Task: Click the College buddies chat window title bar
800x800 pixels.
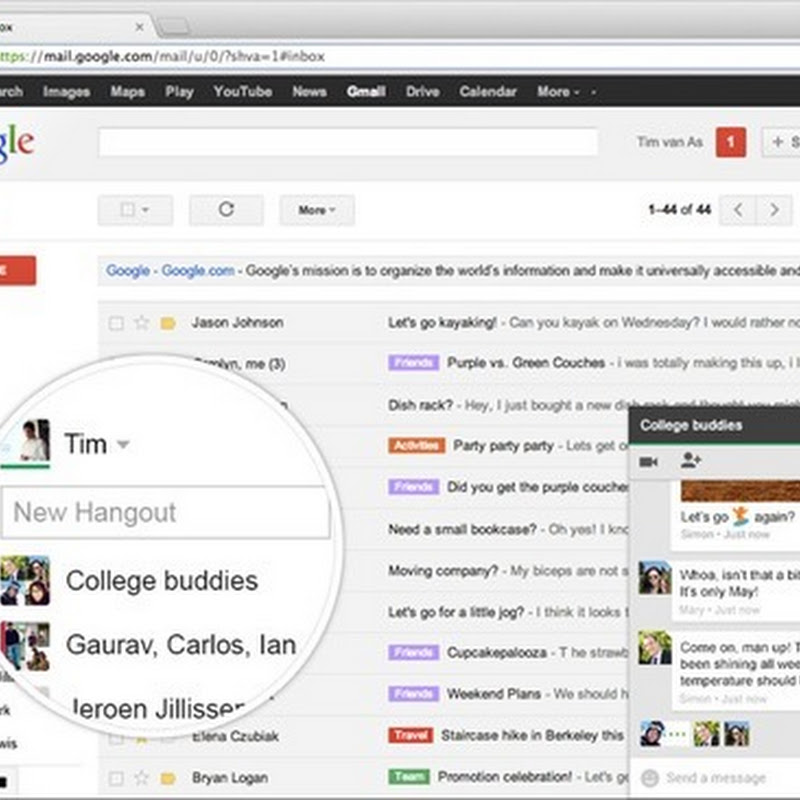Action: (x=714, y=425)
